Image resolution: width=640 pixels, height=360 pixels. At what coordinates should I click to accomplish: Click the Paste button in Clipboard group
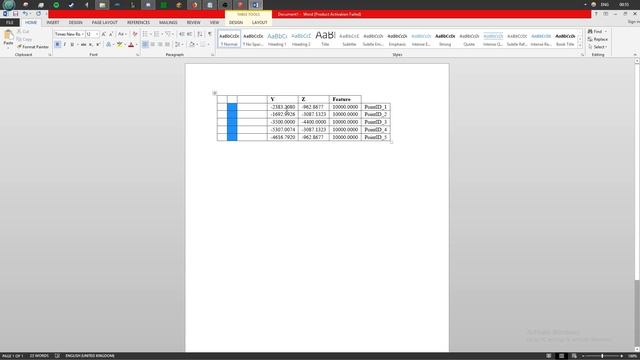pos(8,38)
